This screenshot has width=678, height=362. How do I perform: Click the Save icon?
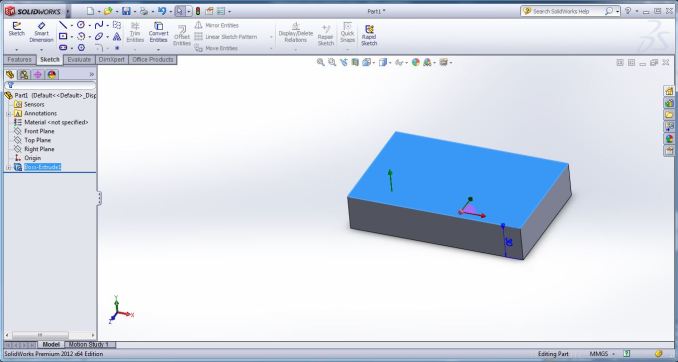pyautogui.click(x=126, y=11)
